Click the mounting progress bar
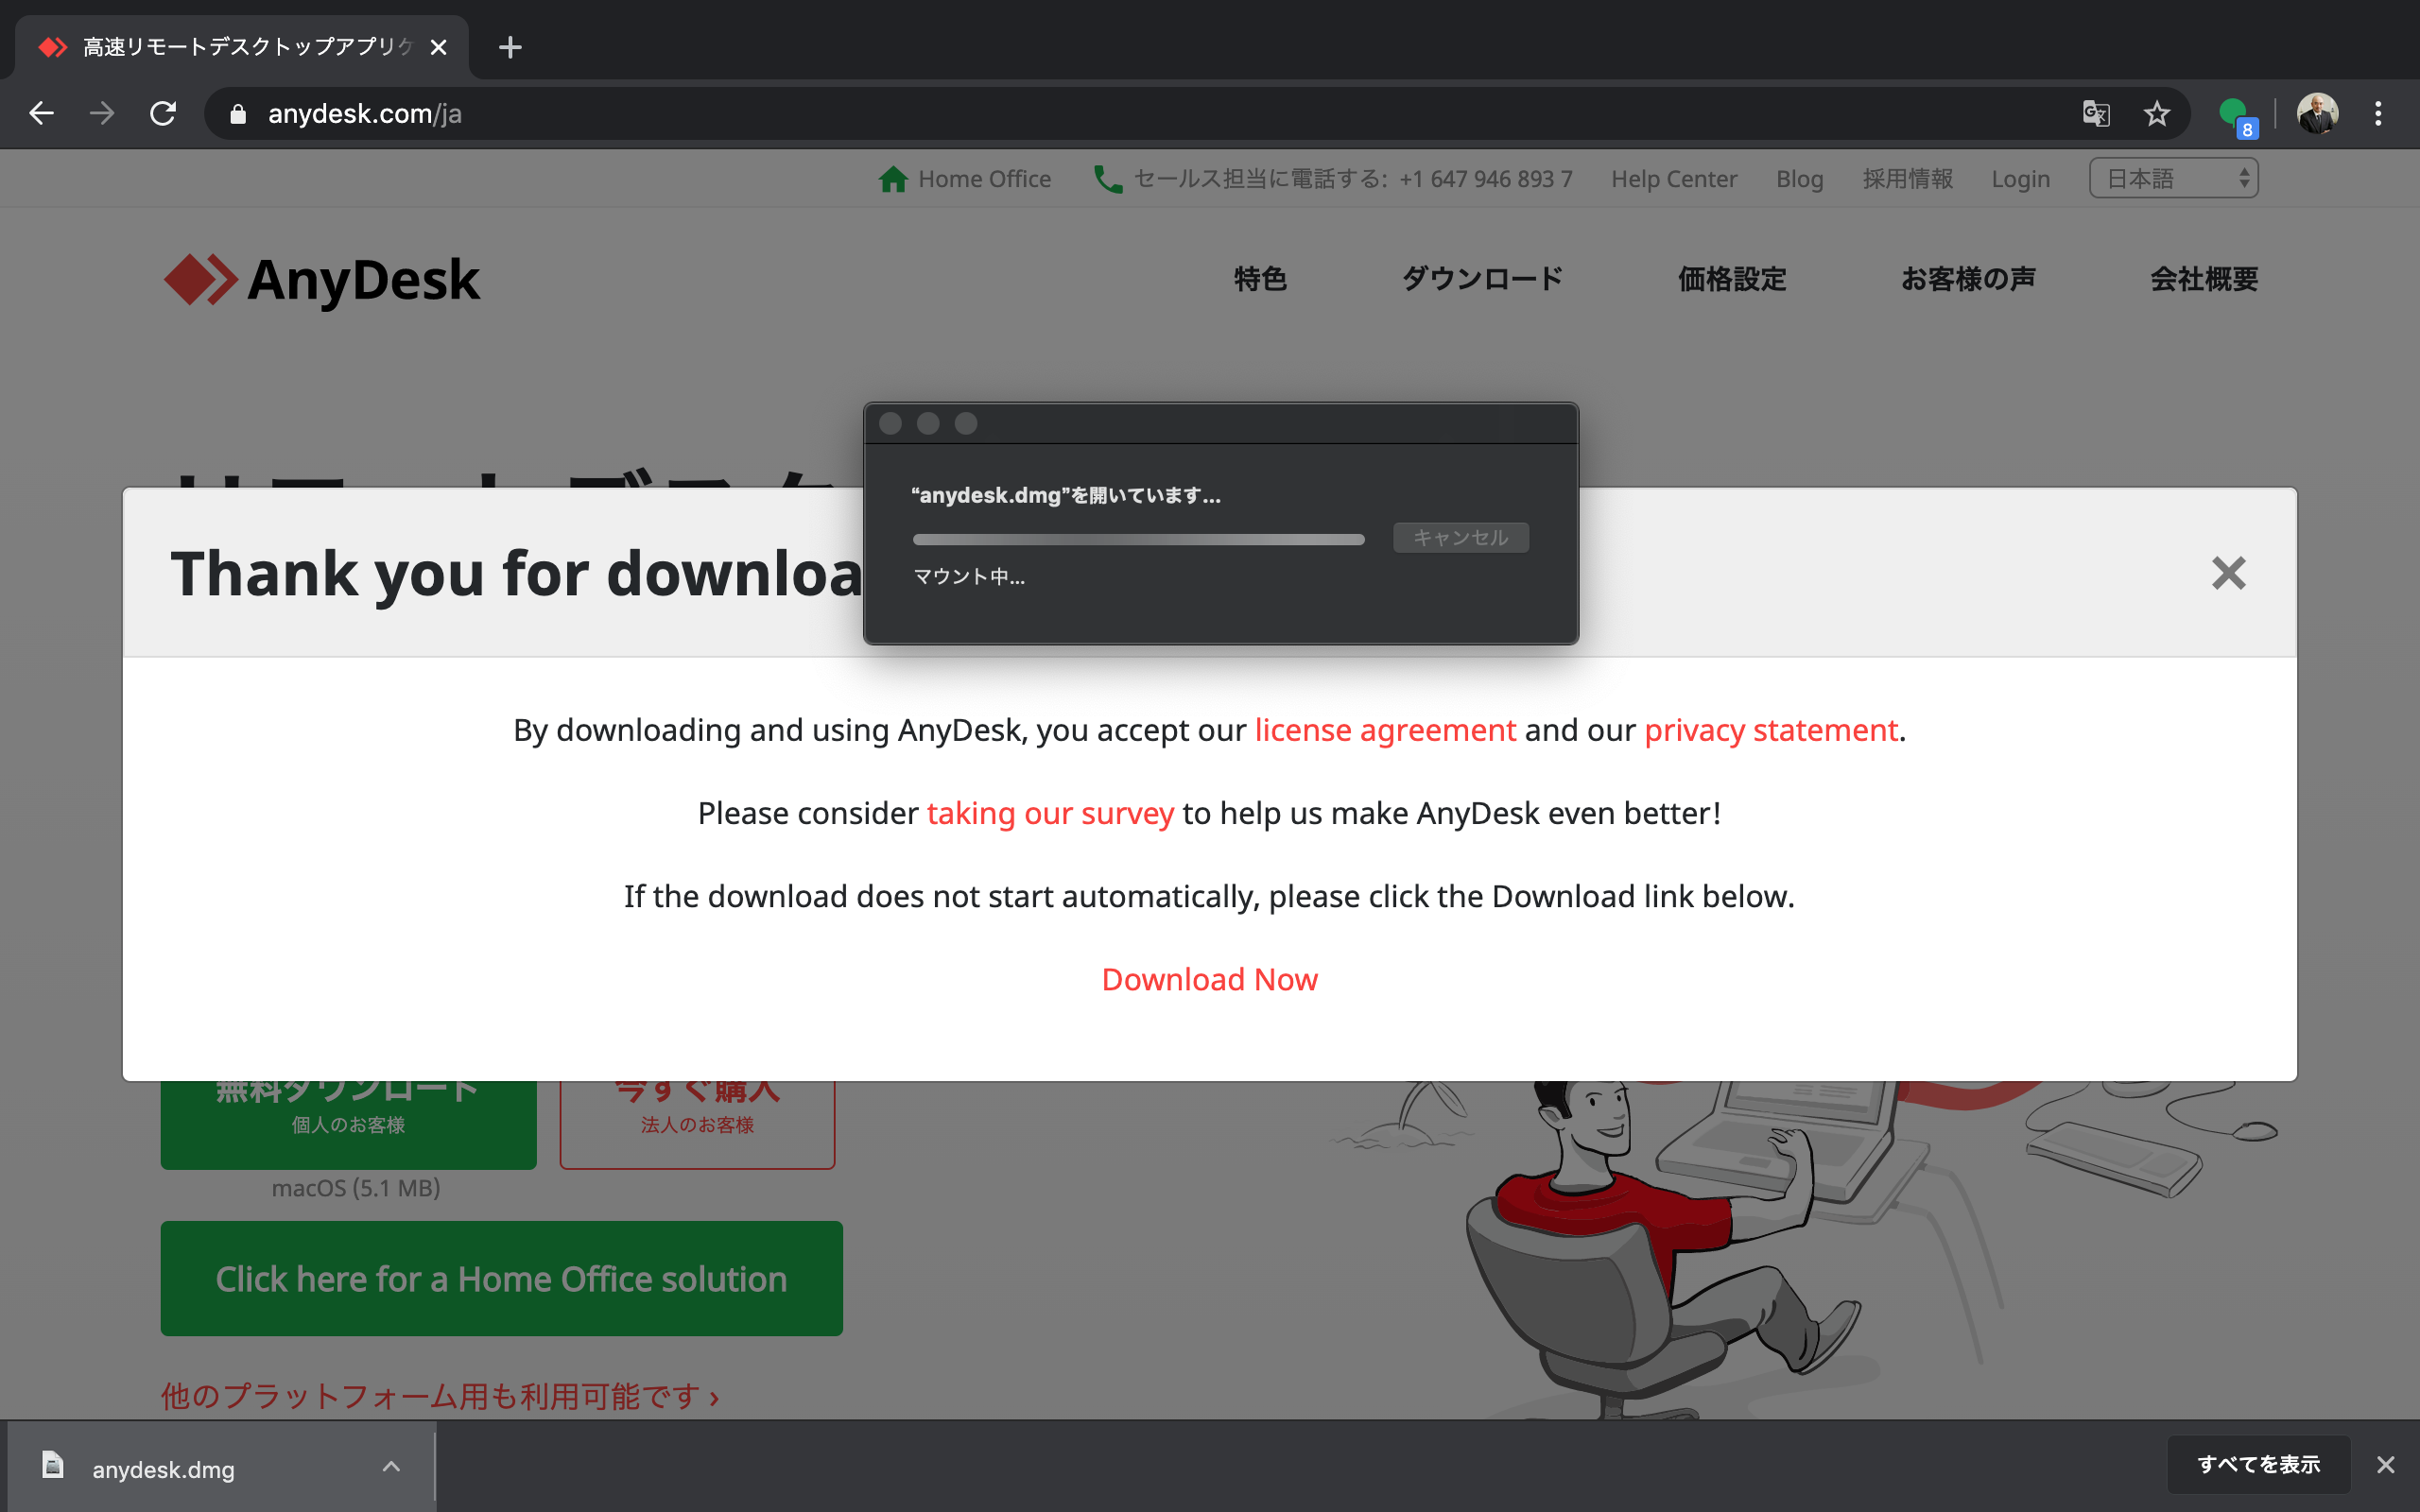The height and width of the screenshot is (1512, 2420). [1138, 540]
